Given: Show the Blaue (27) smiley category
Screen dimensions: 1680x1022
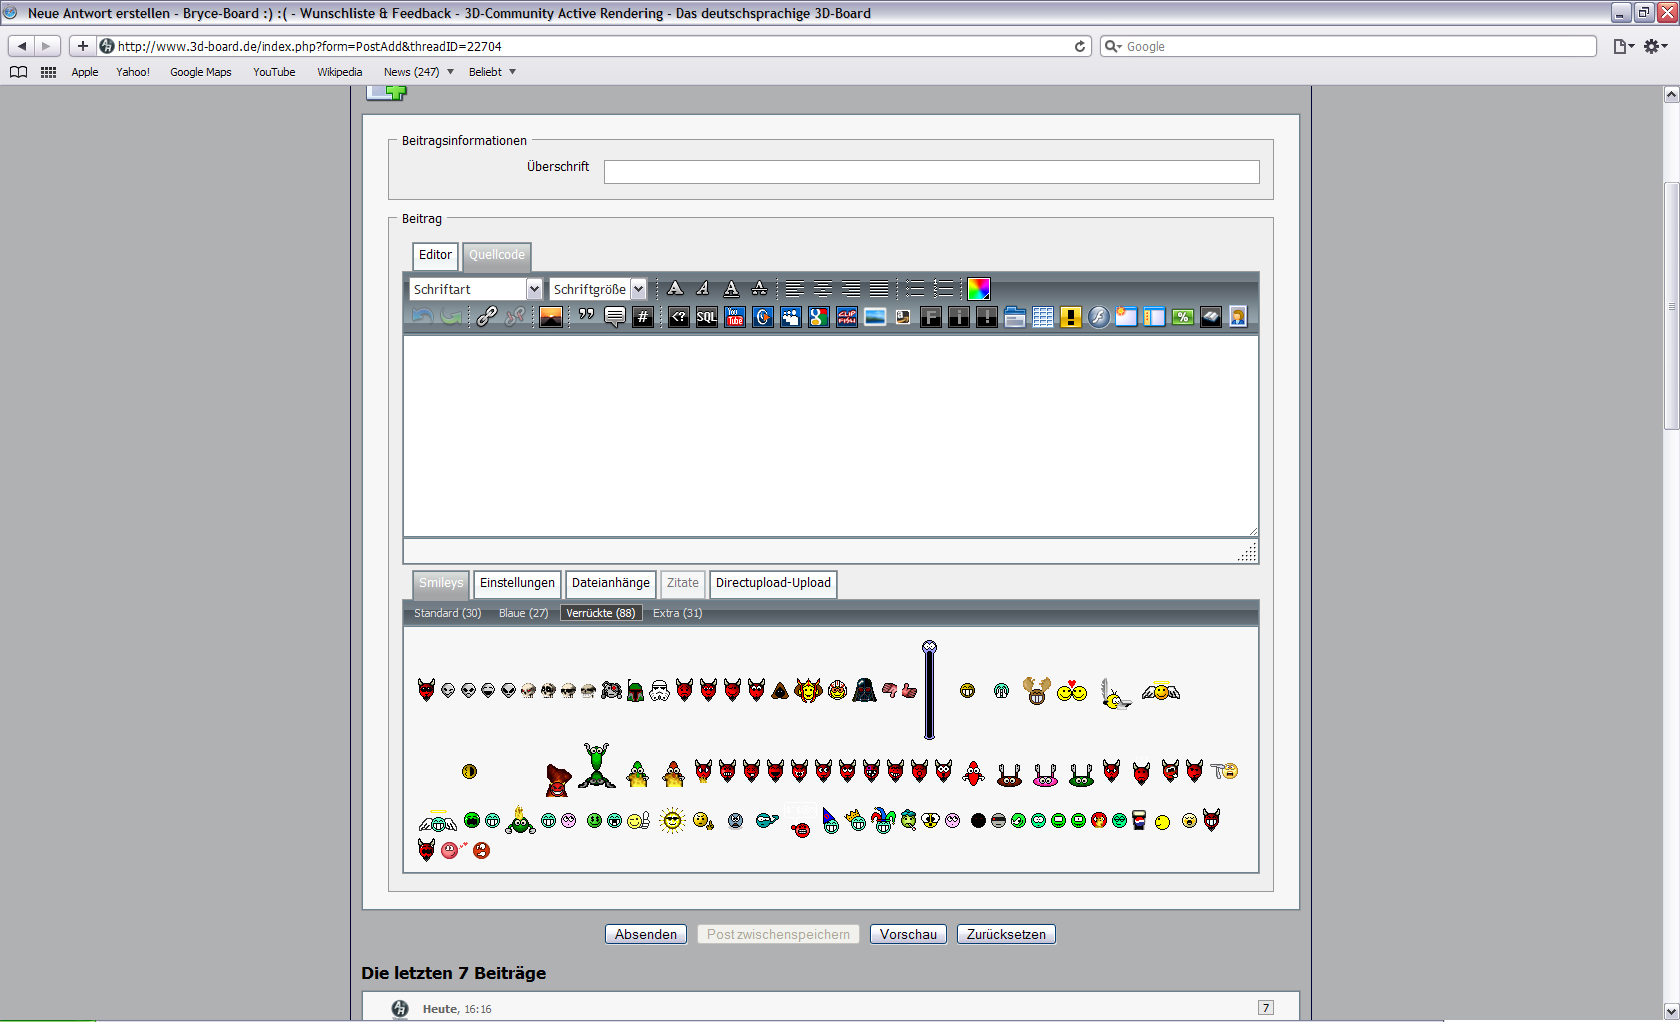Looking at the screenshot, I should coord(524,613).
